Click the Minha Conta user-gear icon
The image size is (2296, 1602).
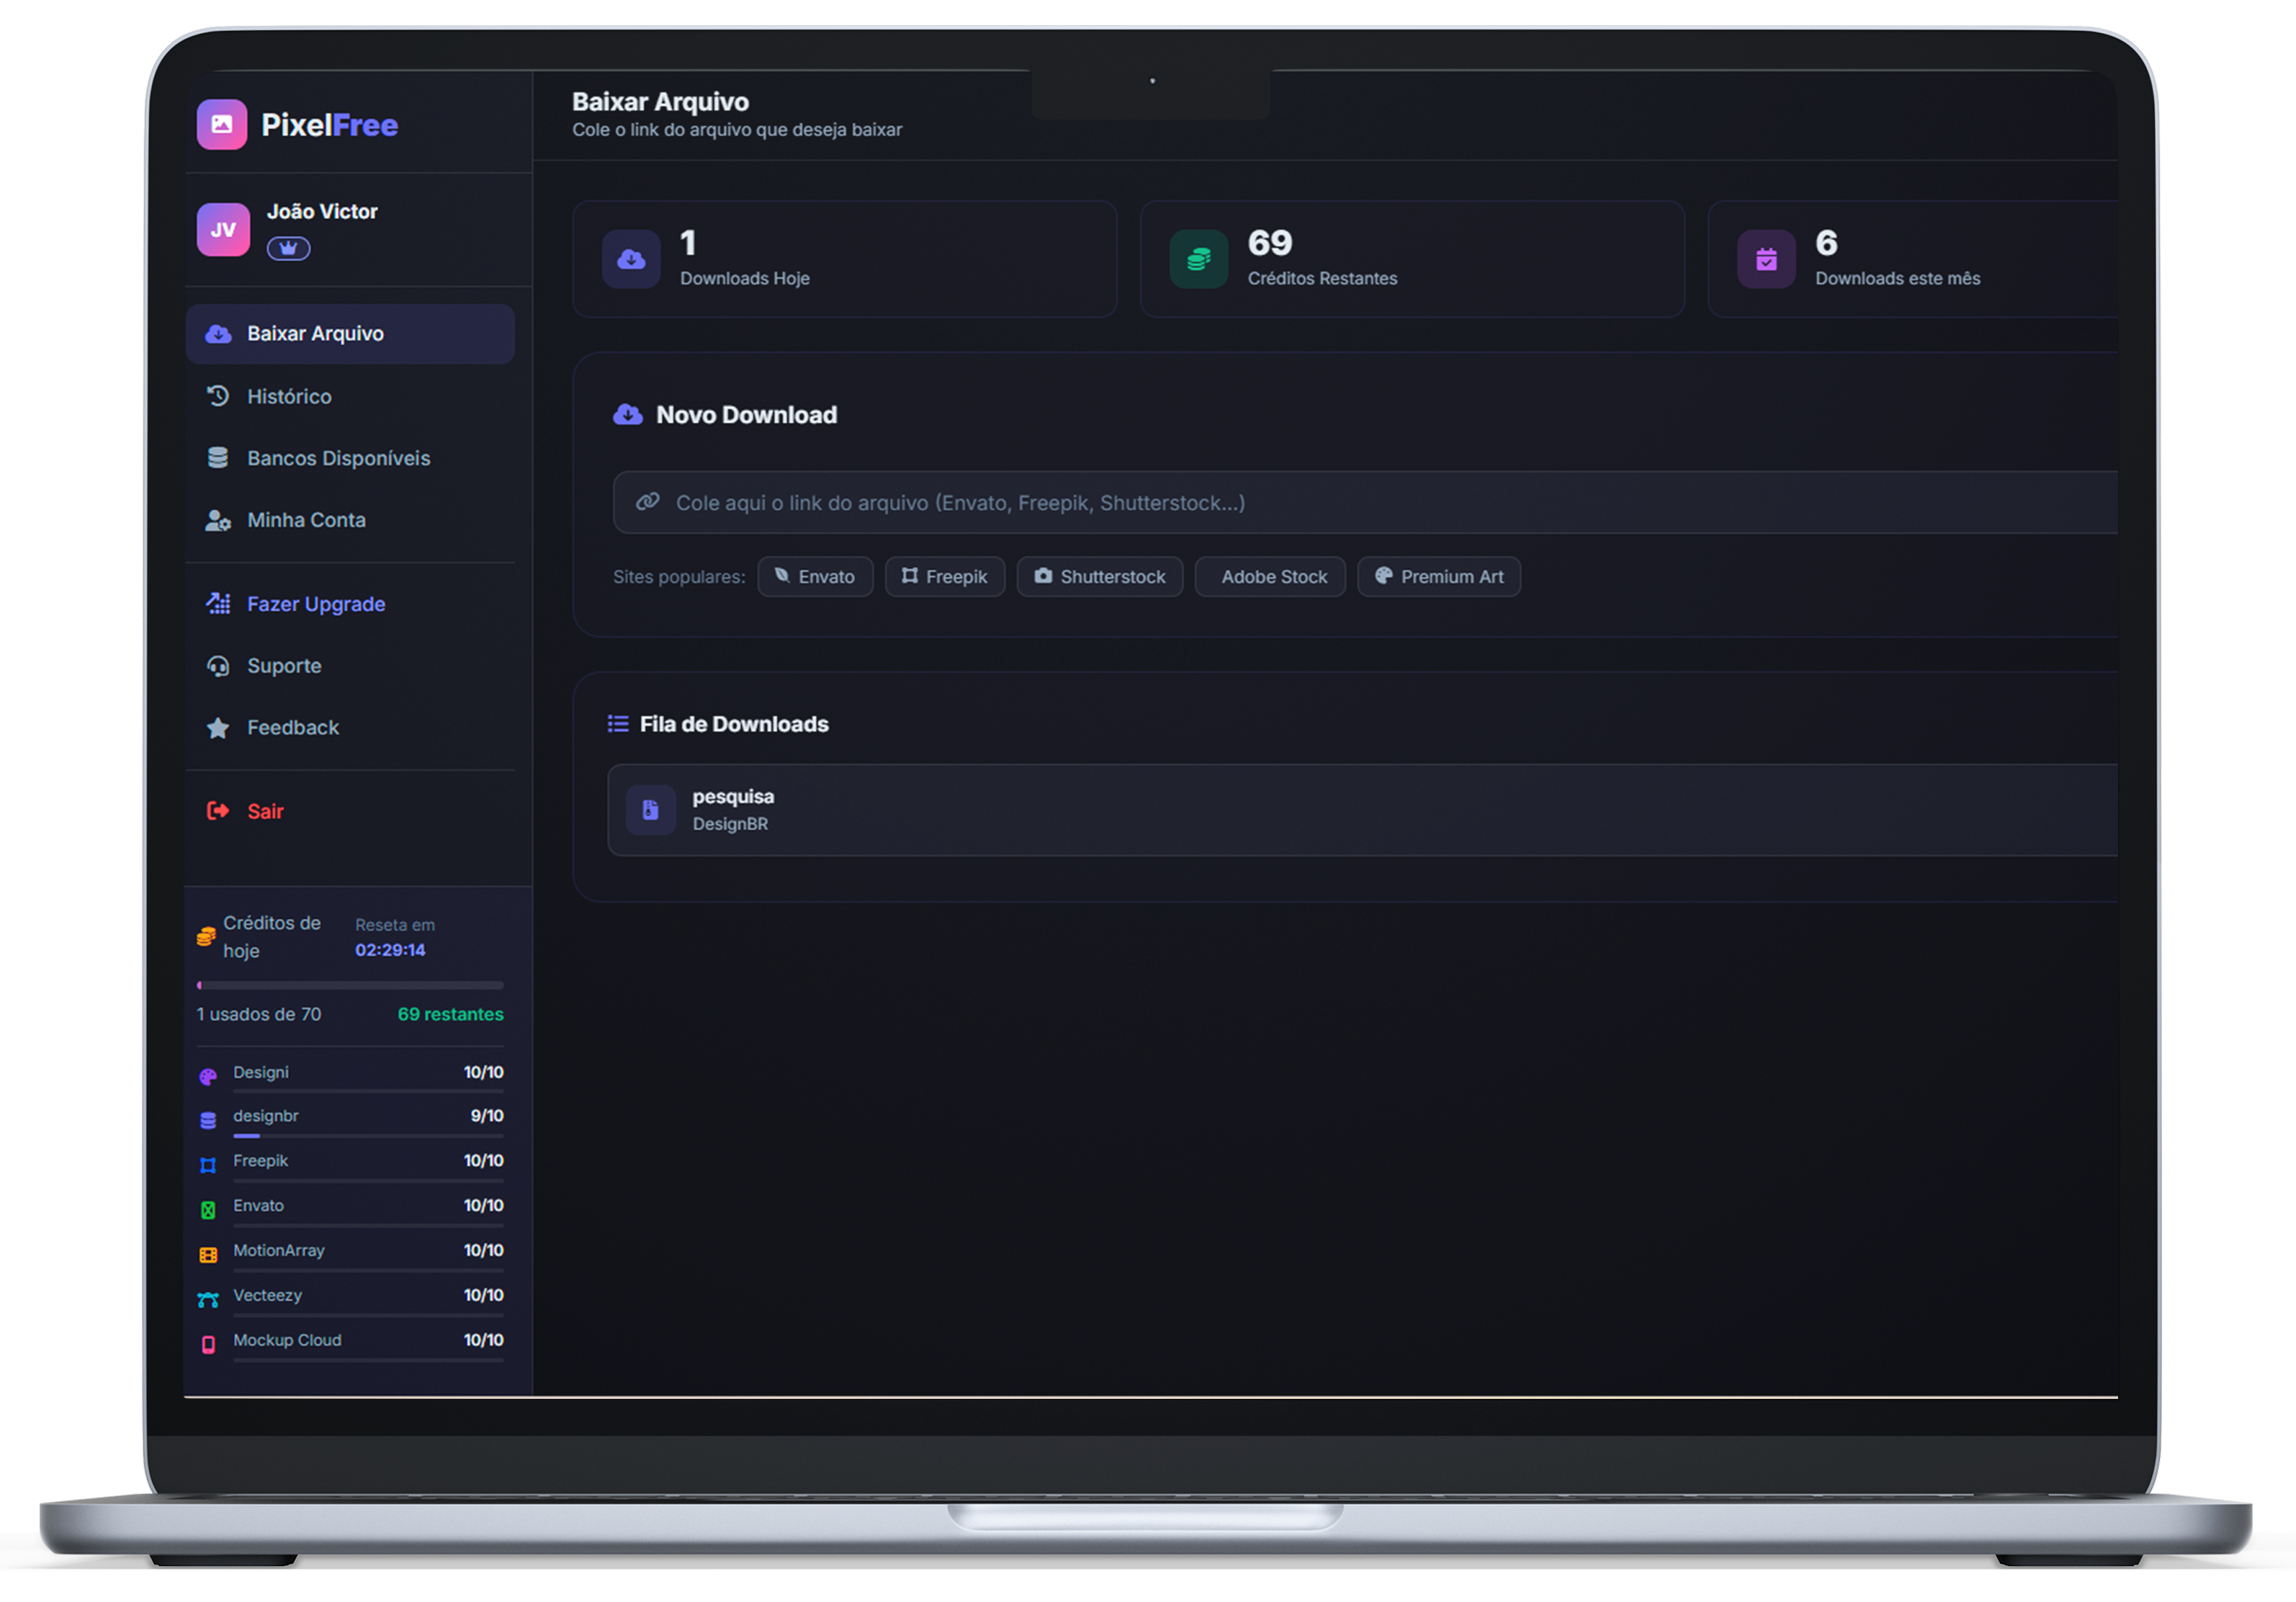(218, 520)
